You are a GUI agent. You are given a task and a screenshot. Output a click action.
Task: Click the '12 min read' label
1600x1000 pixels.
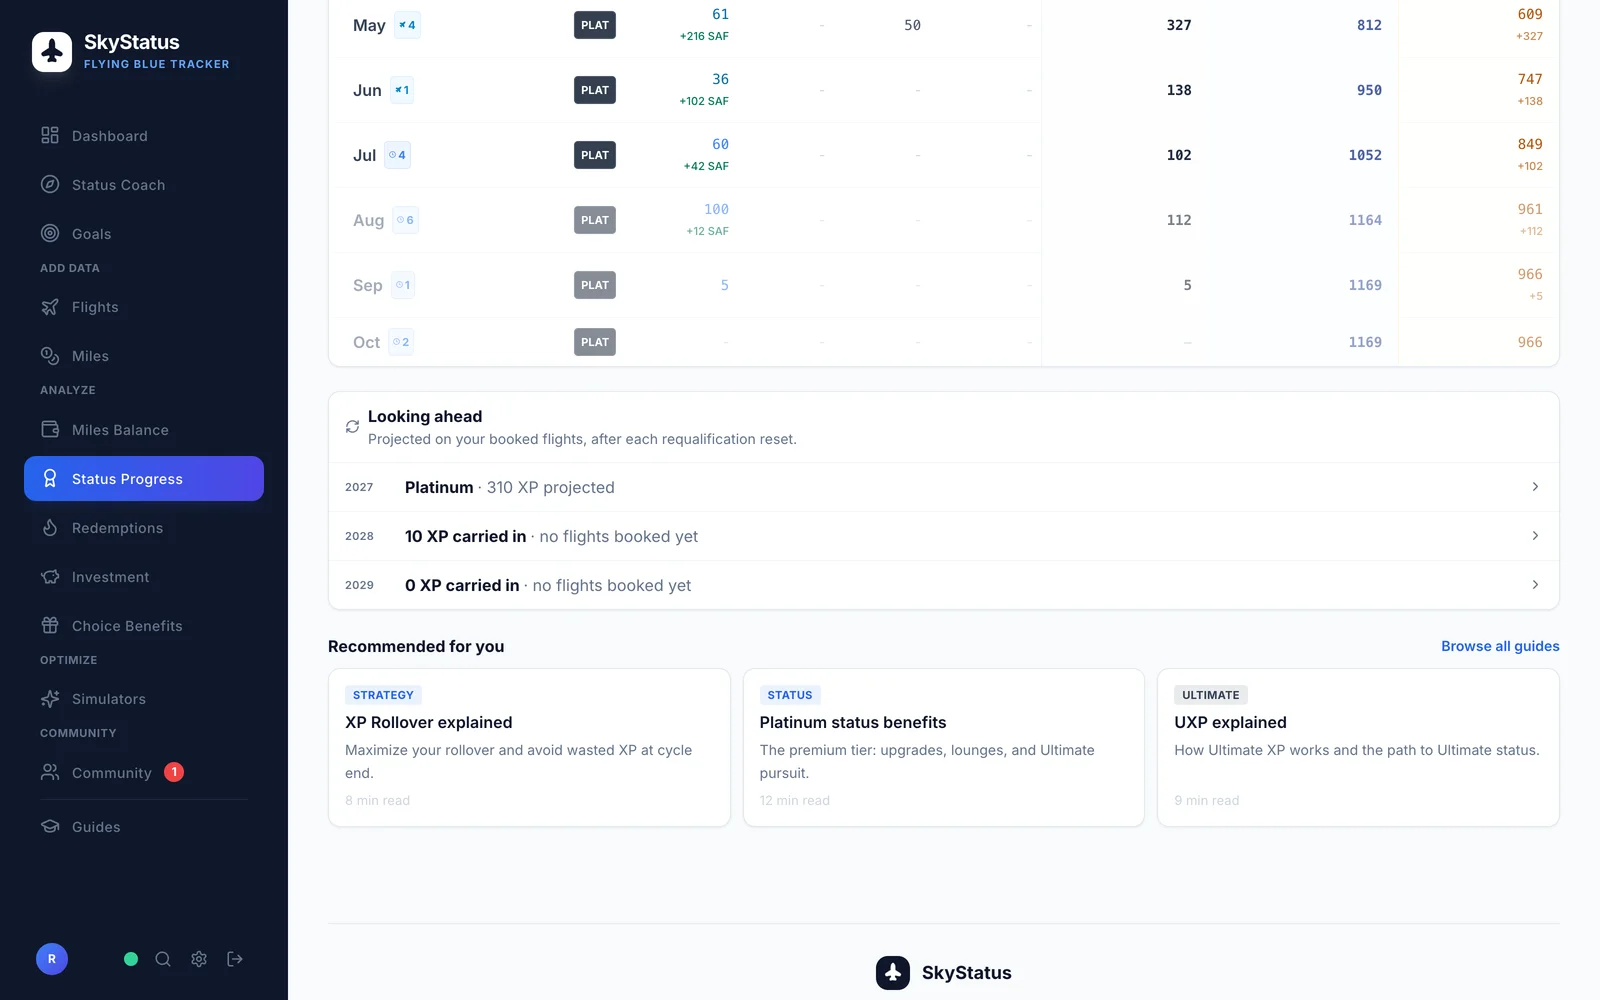click(795, 800)
